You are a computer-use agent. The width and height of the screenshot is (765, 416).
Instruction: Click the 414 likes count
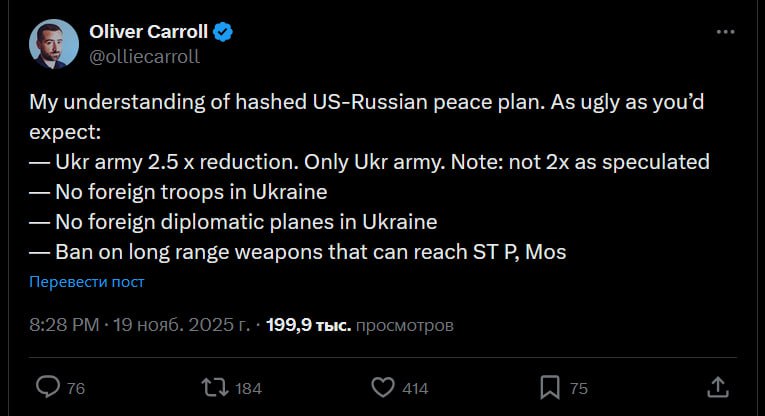(x=415, y=388)
